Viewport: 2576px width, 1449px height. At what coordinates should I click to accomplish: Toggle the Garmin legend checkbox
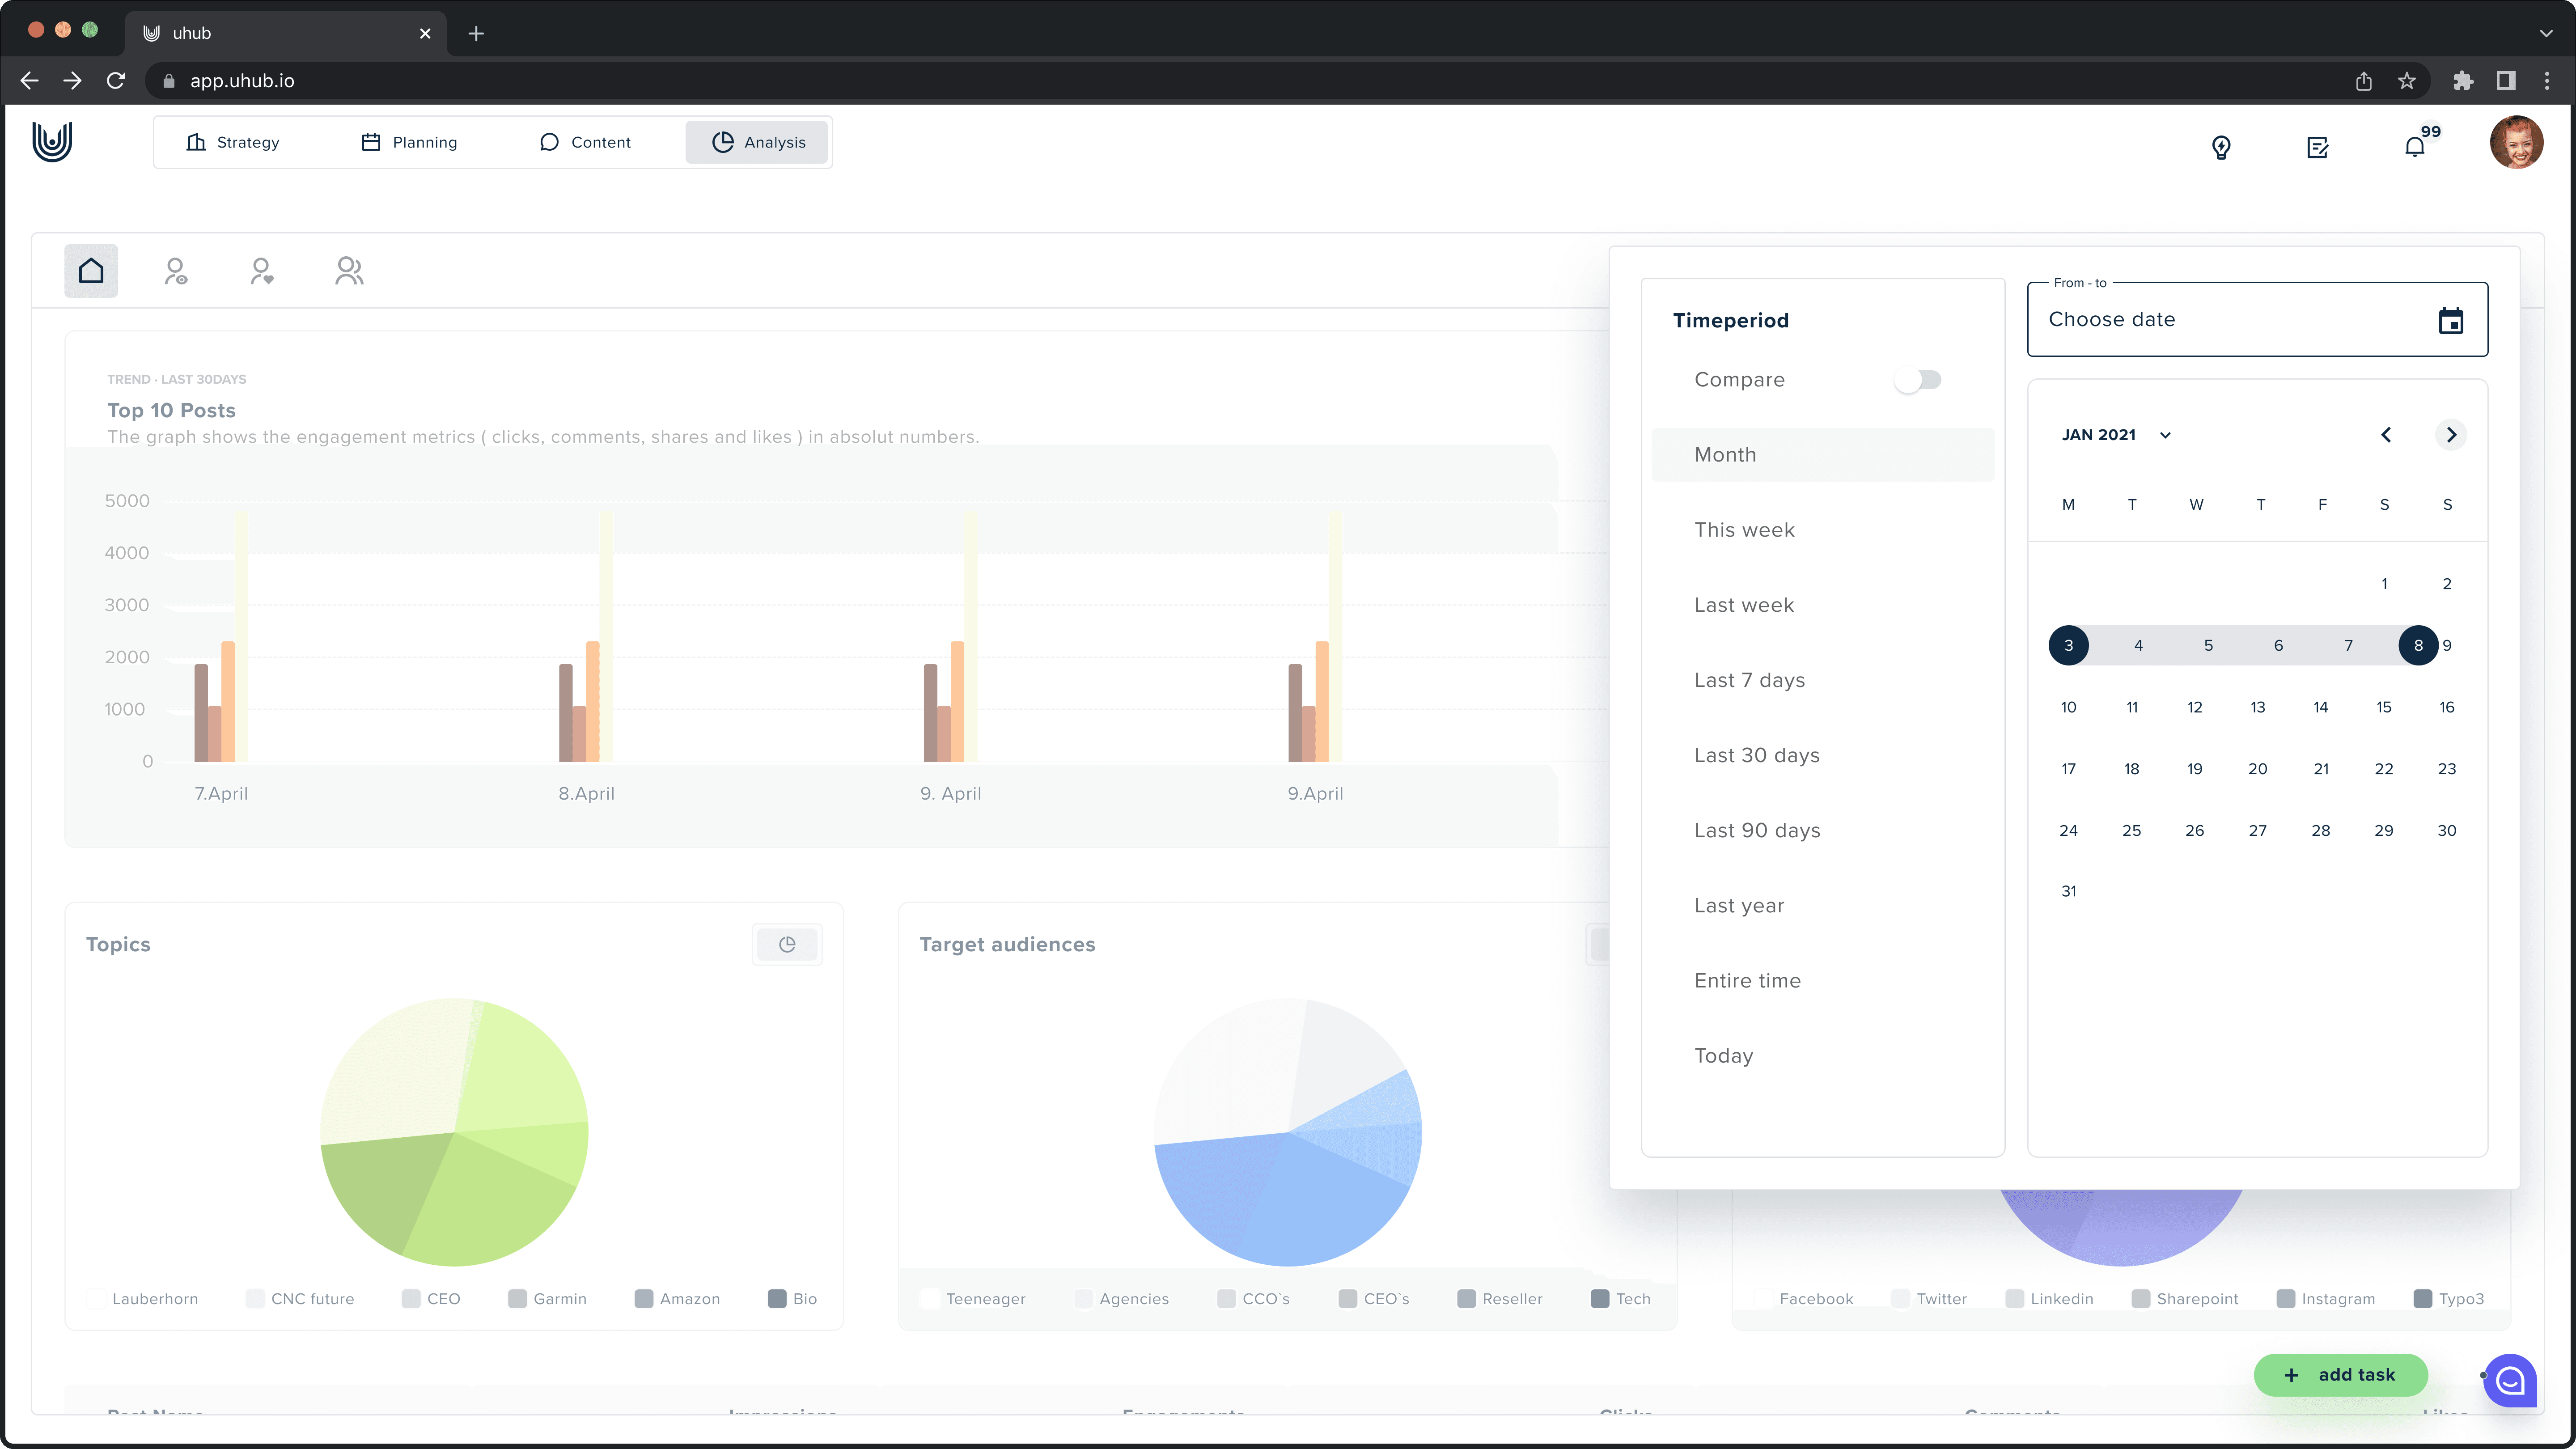517,1299
